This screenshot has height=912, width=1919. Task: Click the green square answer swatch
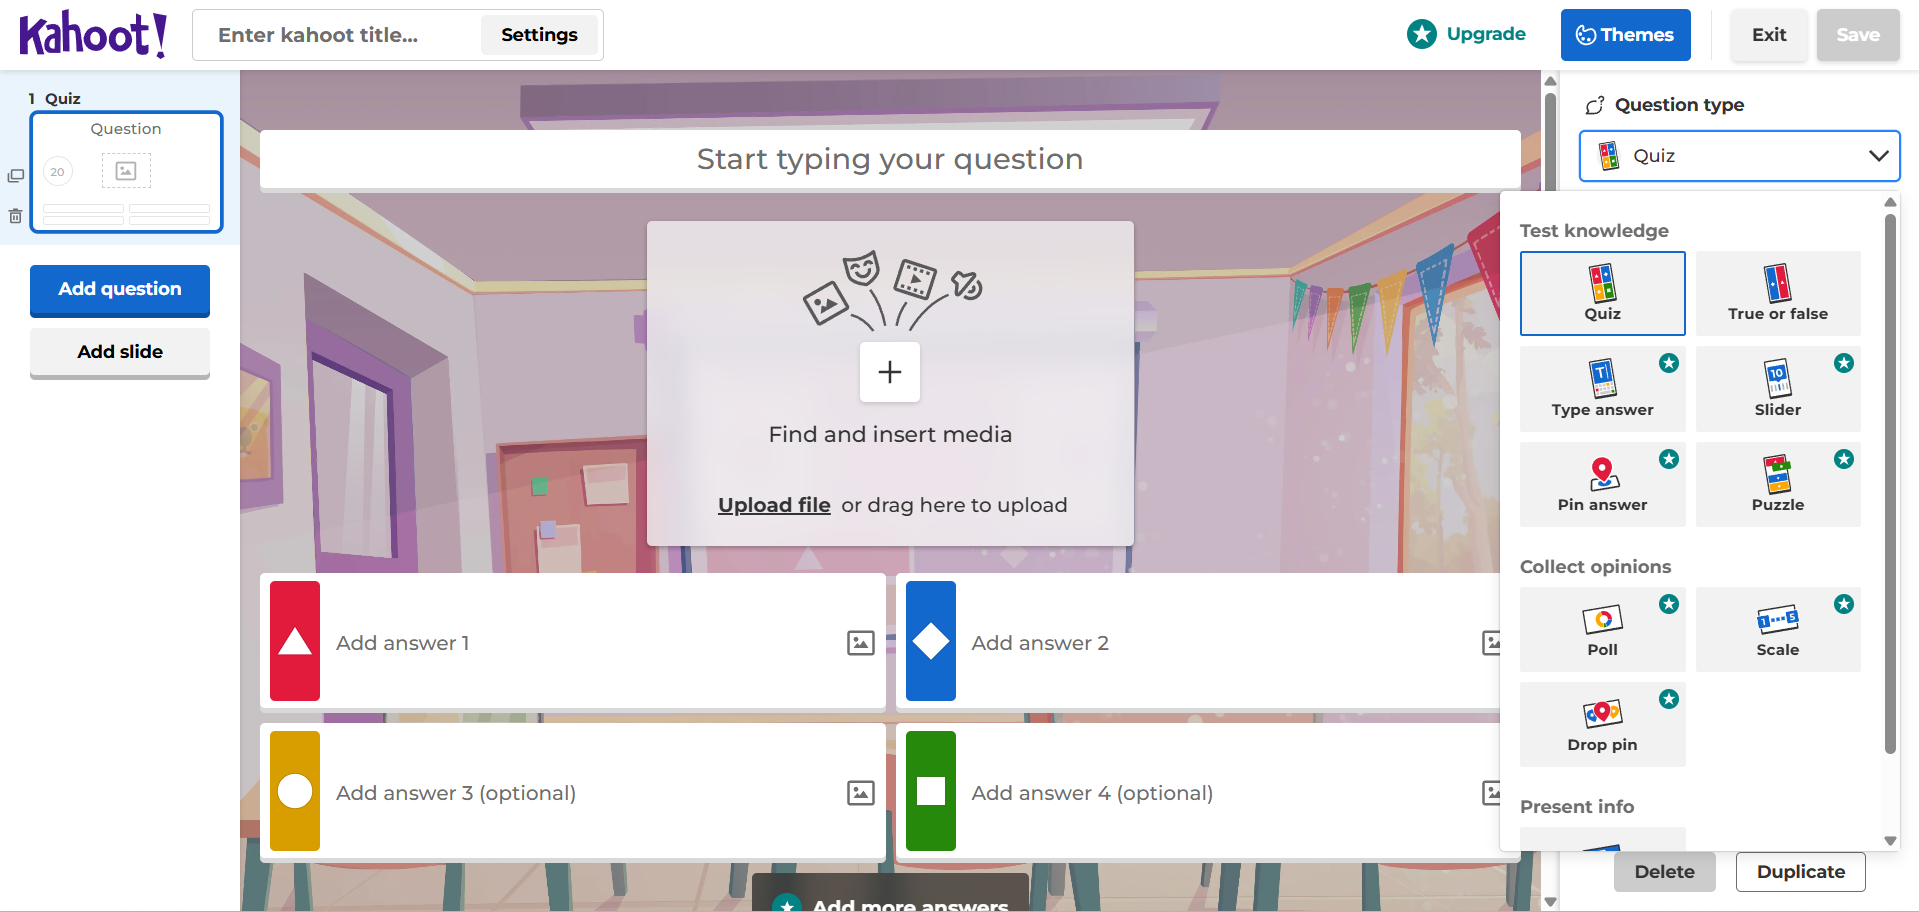coord(930,791)
